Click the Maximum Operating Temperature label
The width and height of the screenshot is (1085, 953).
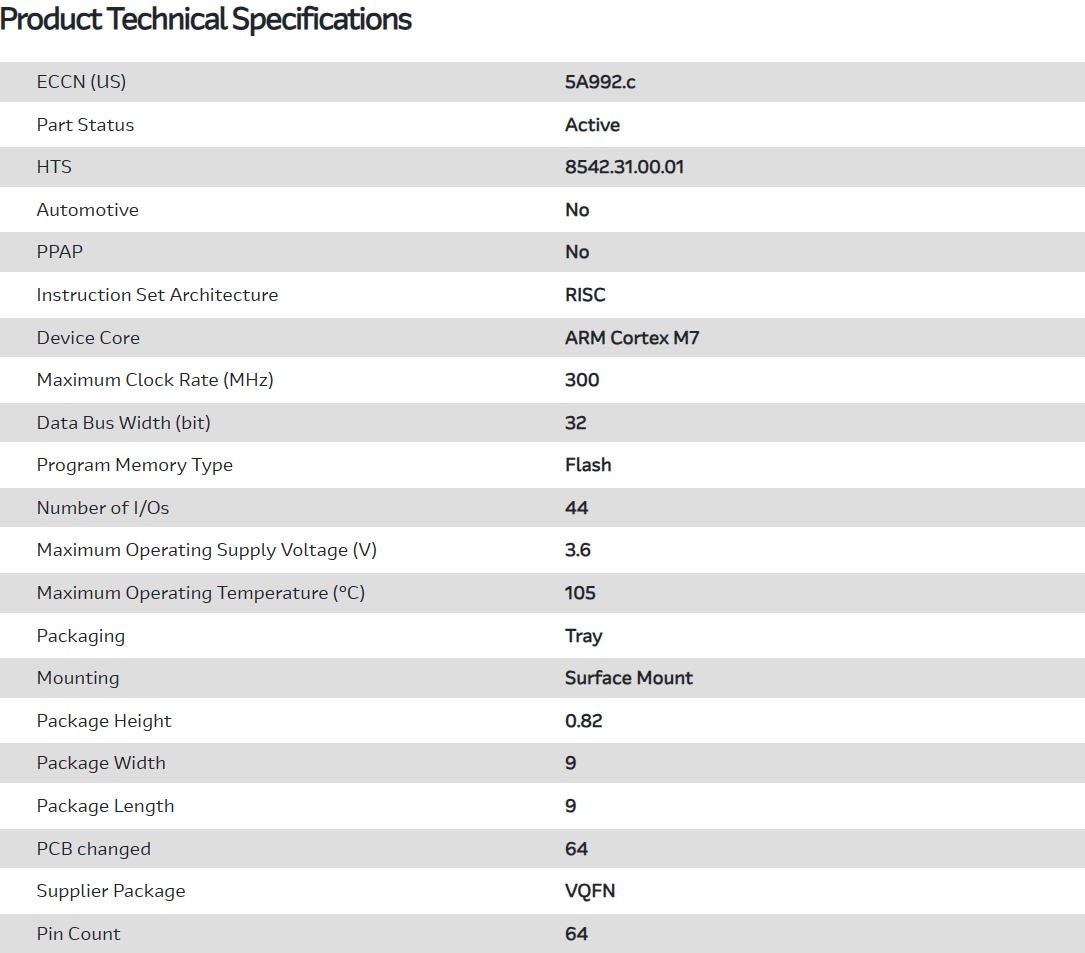pos(200,593)
